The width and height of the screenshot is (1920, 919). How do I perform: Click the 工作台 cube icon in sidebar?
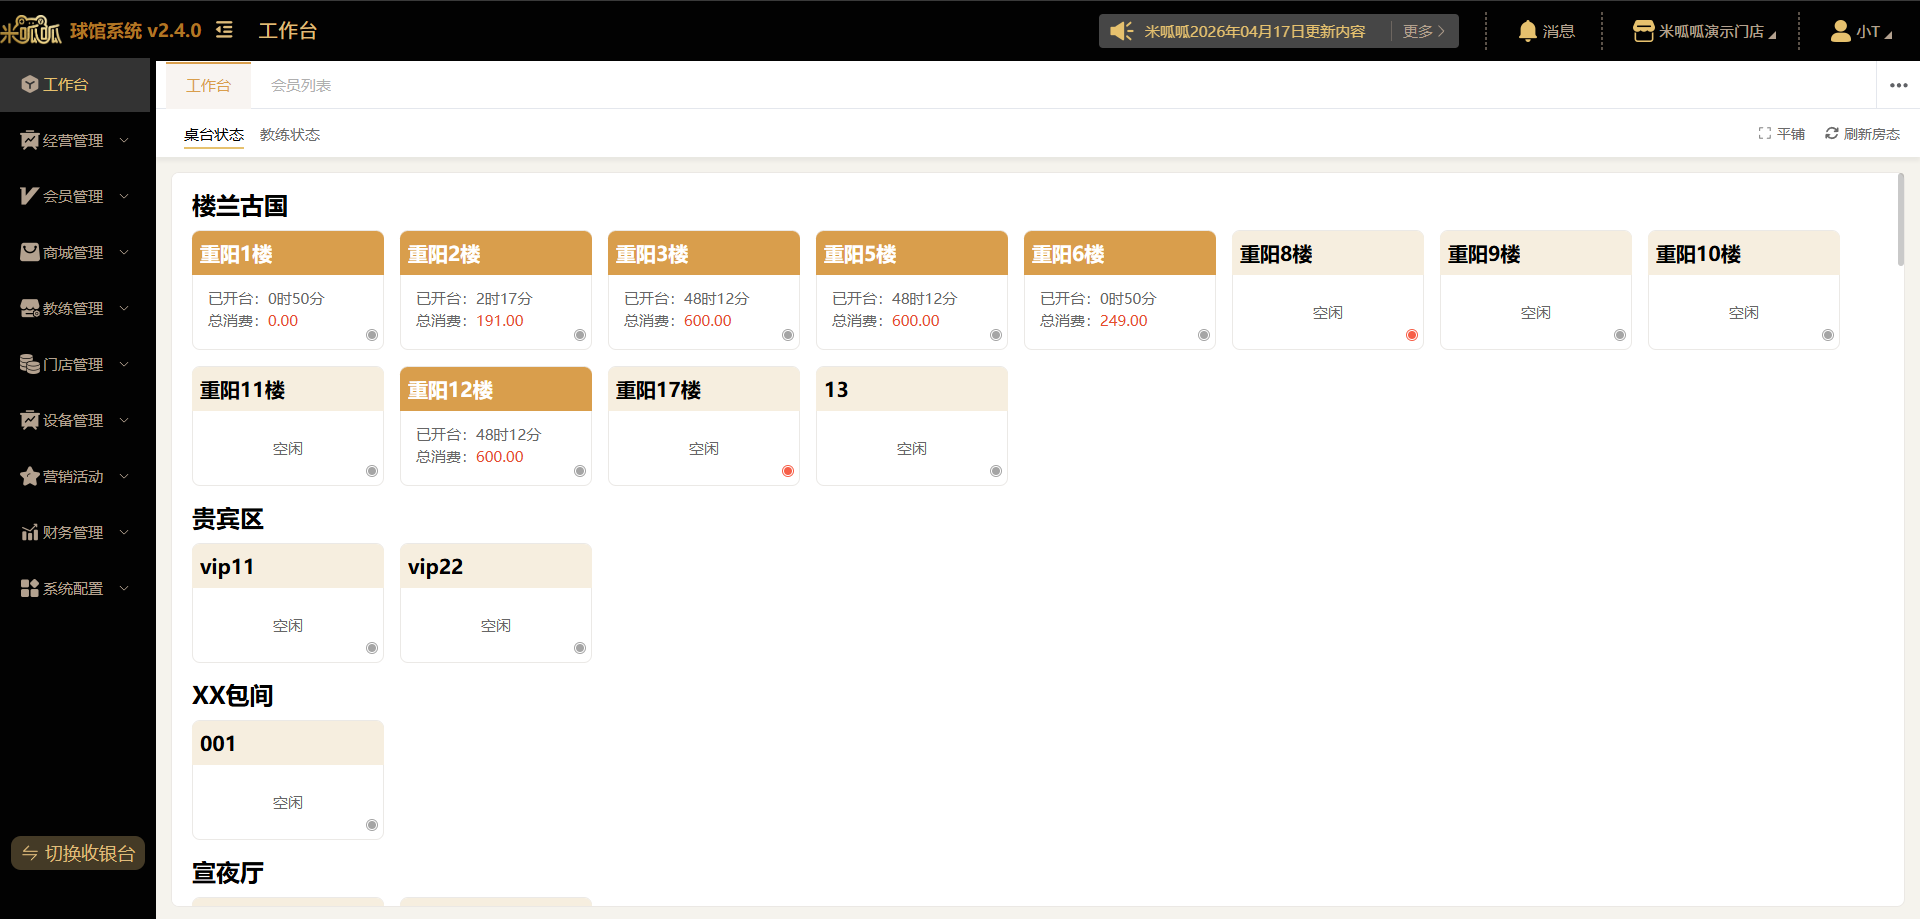click(x=30, y=84)
